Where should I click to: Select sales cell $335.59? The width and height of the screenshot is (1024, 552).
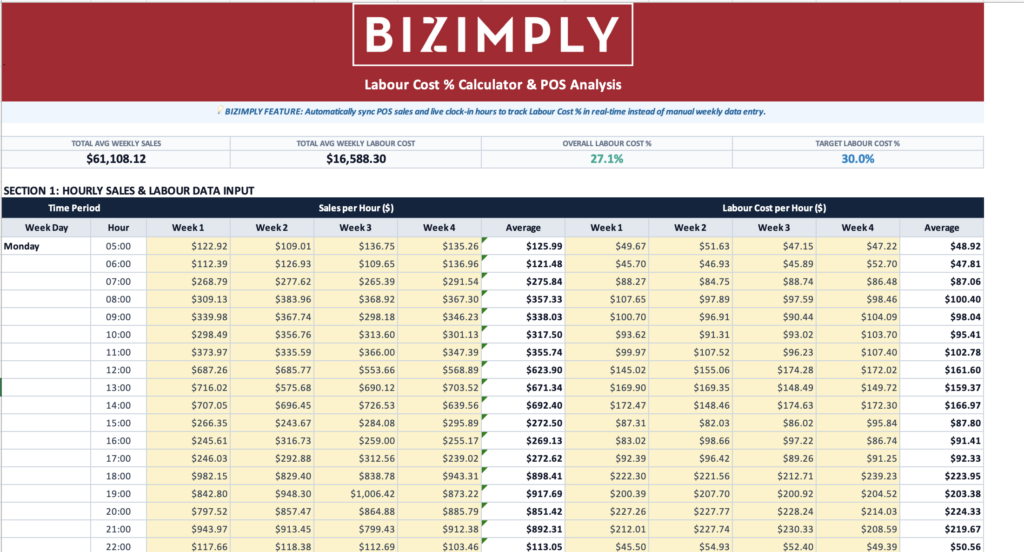[x=272, y=352]
